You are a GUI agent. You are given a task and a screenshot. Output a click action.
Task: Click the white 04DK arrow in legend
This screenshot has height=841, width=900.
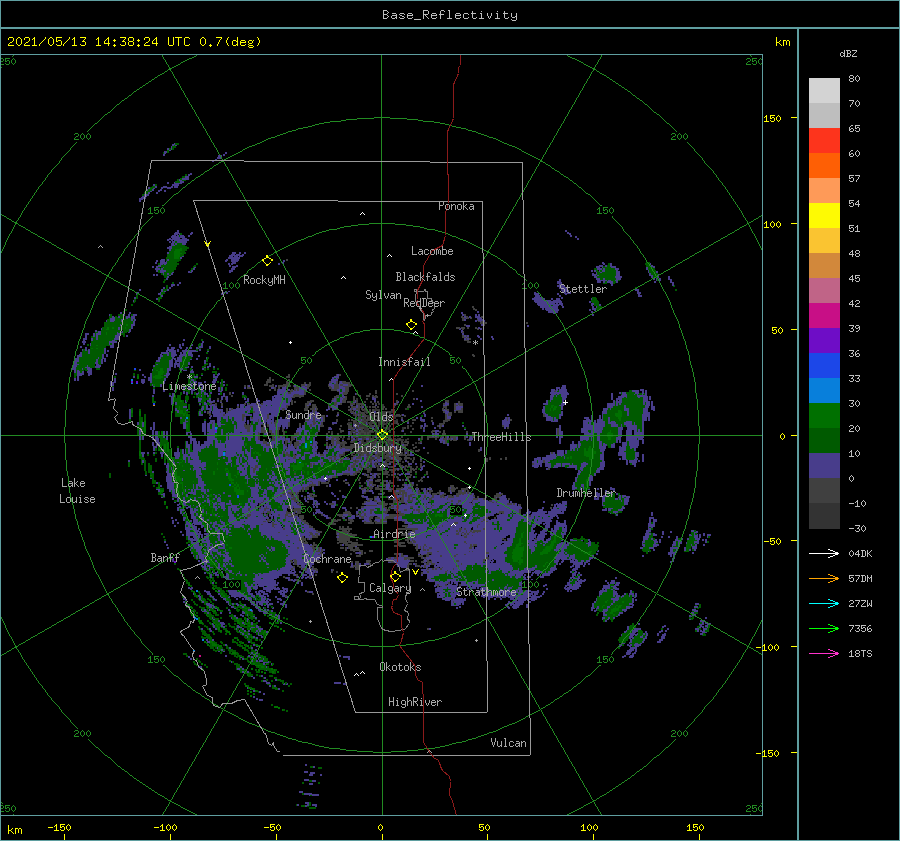[824, 553]
